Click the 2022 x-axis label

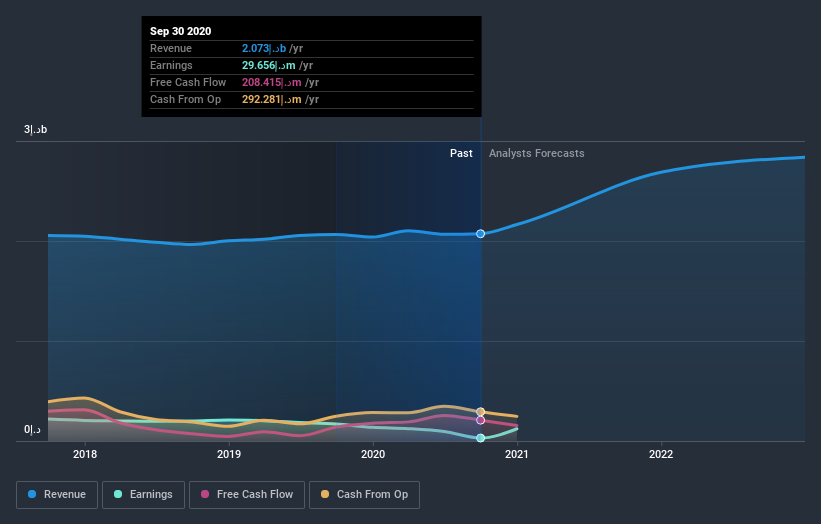pyautogui.click(x=661, y=454)
